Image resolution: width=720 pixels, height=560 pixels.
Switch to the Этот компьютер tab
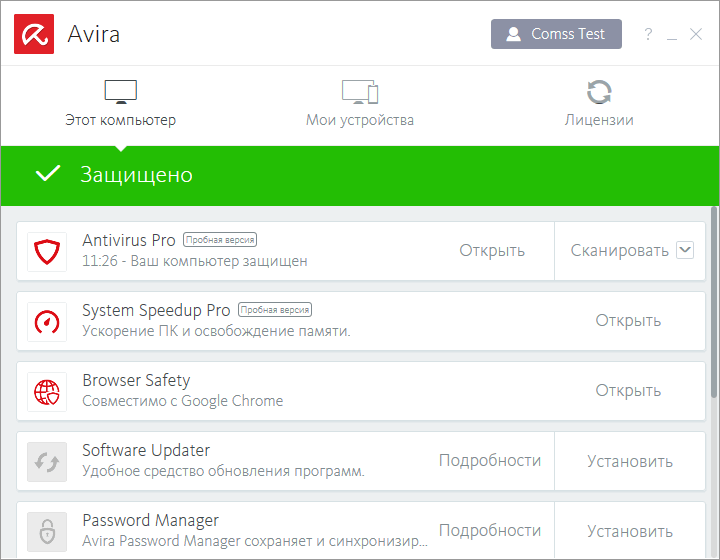(x=120, y=105)
